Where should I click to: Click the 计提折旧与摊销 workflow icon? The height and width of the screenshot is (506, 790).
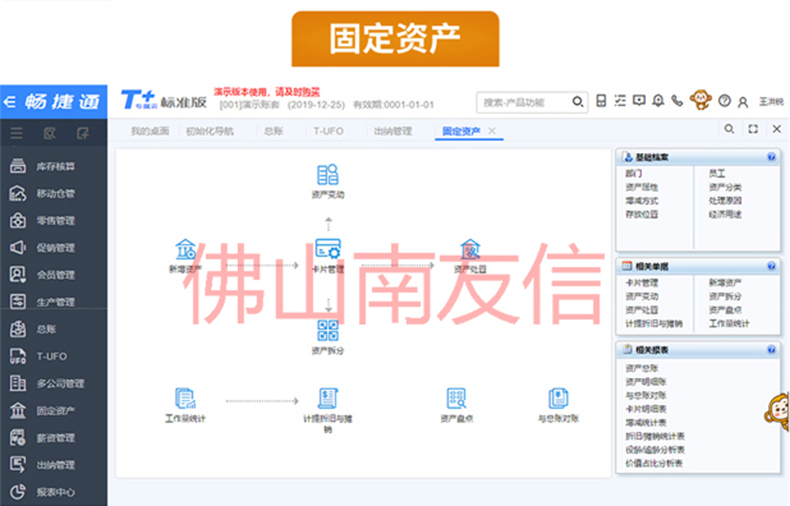(x=327, y=398)
